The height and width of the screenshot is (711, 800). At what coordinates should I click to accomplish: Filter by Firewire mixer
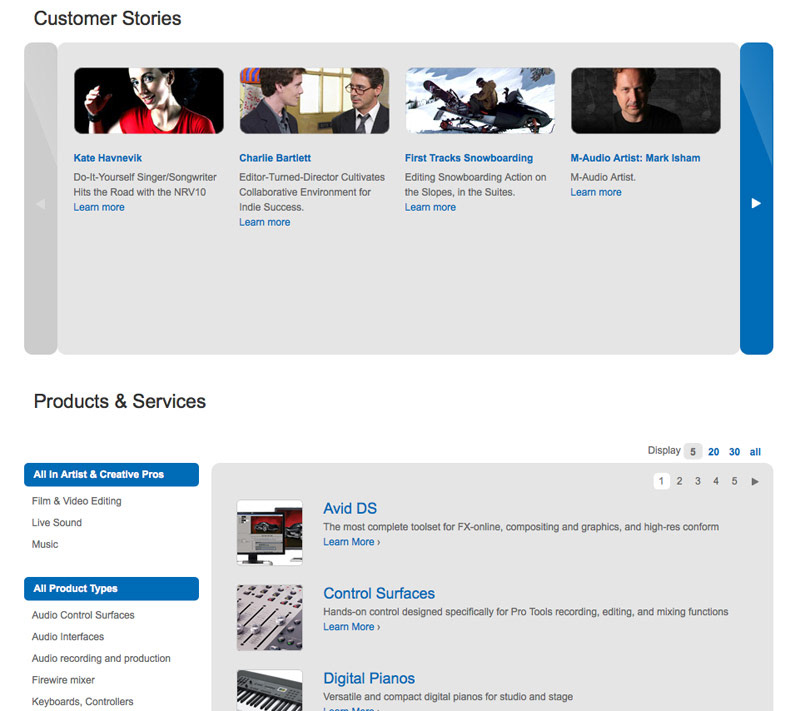(63, 680)
